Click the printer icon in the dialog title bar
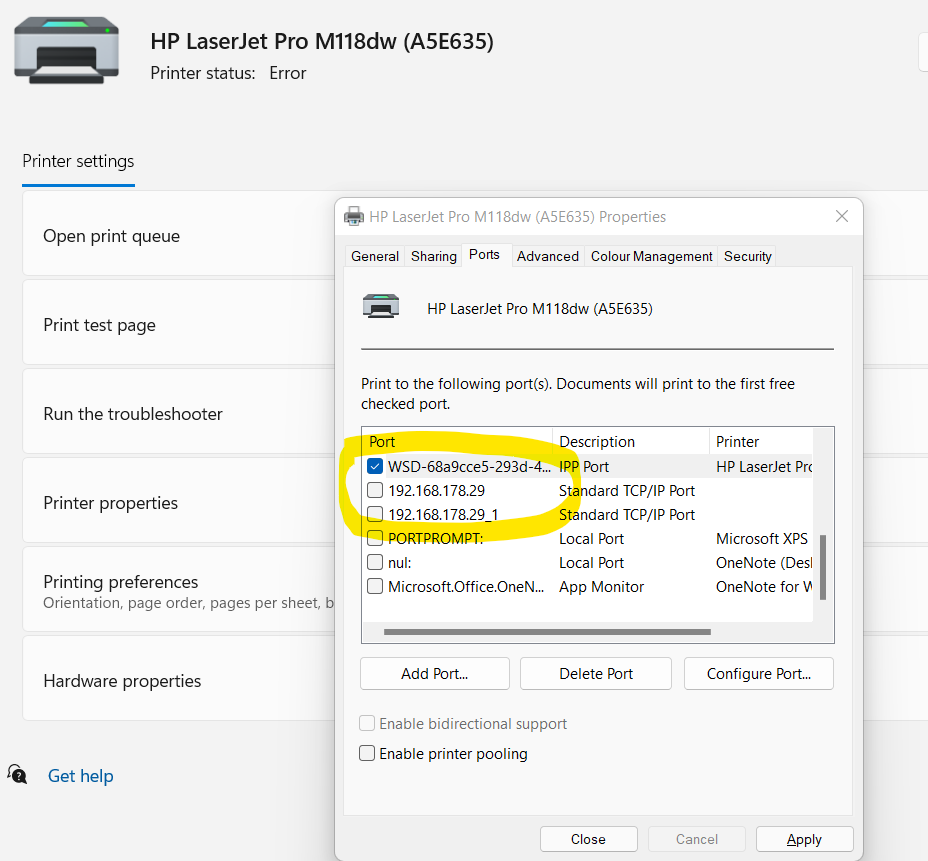The image size is (928, 861). tap(354, 216)
